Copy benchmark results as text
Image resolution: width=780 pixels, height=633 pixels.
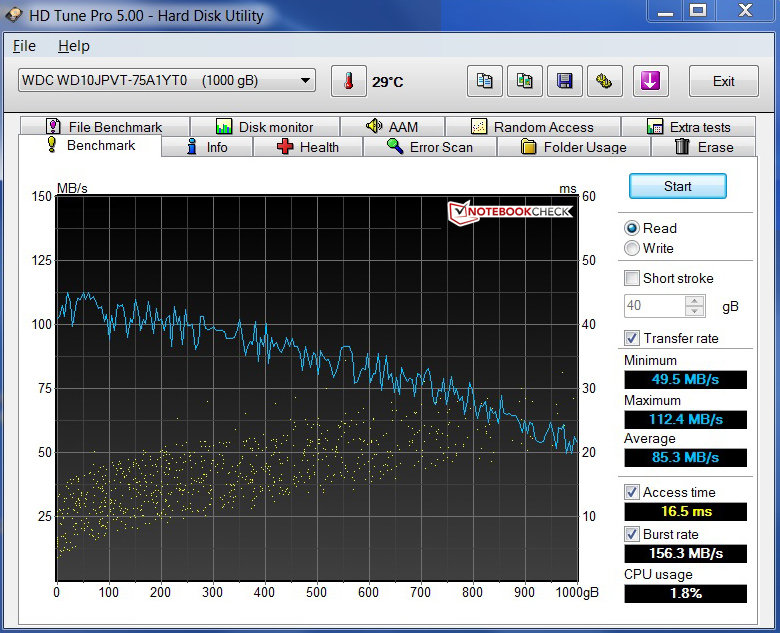pos(485,81)
